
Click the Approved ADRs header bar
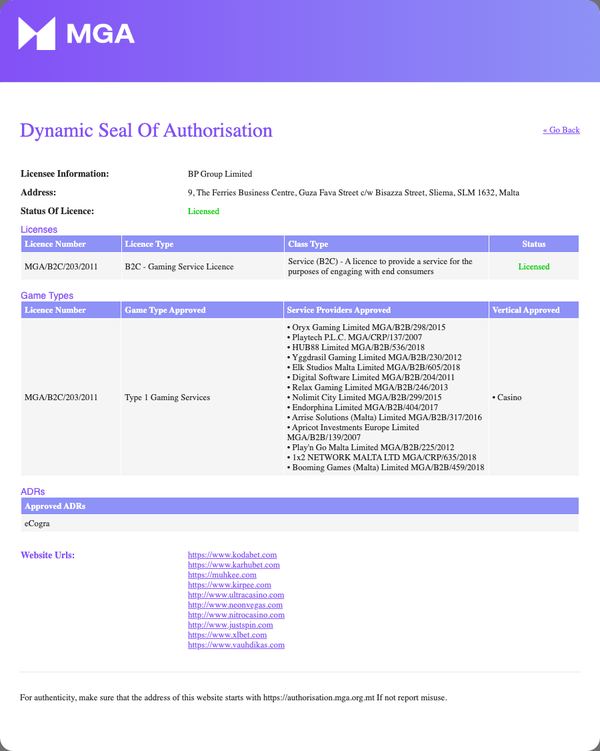click(300, 506)
